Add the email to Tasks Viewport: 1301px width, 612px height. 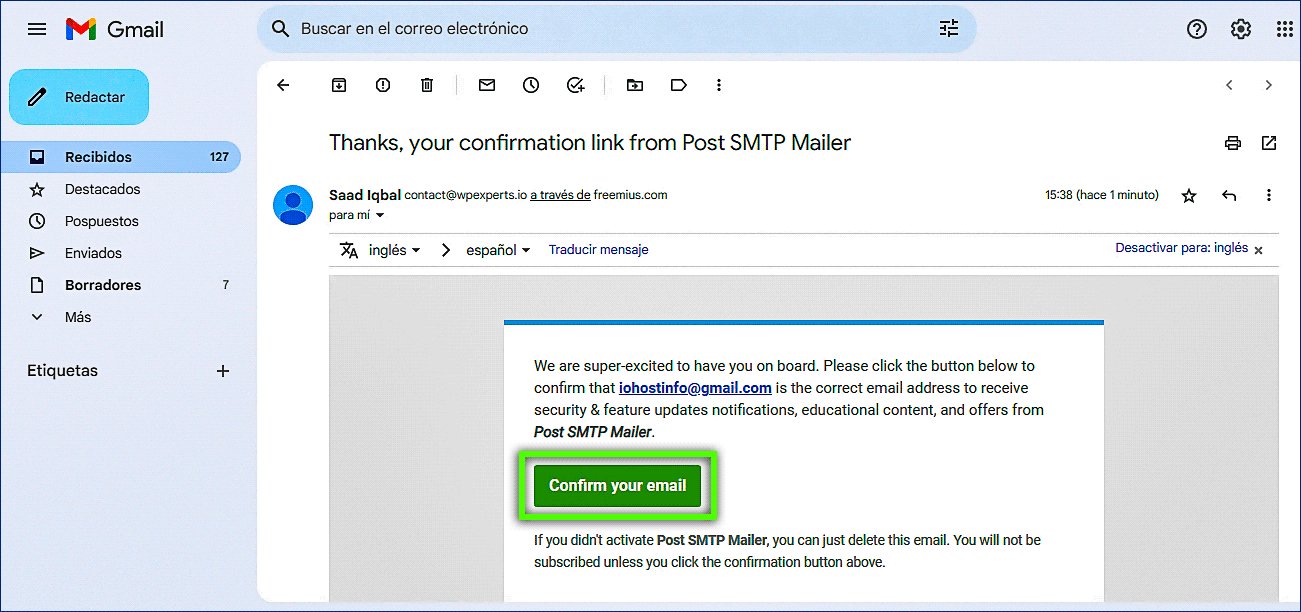575,85
